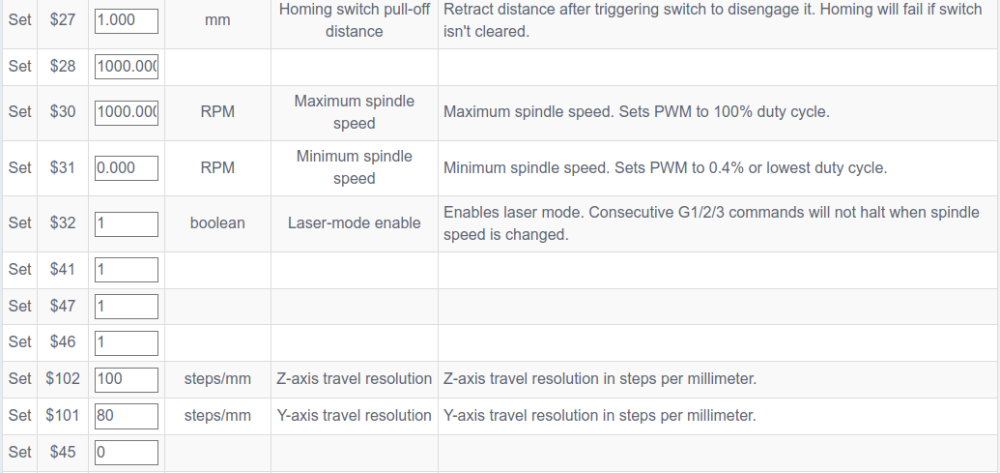The height and width of the screenshot is (473, 1000).
Task: Select the $28 value input field
Action: click(126, 67)
